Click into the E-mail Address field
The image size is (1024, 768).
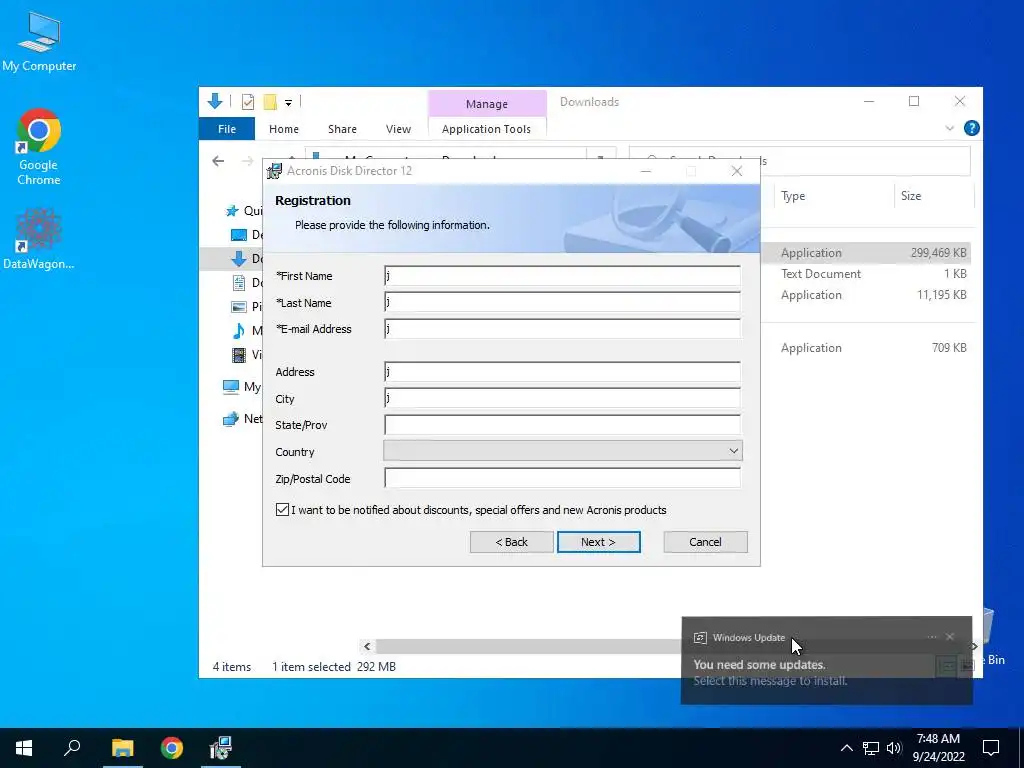coord(562,328)
